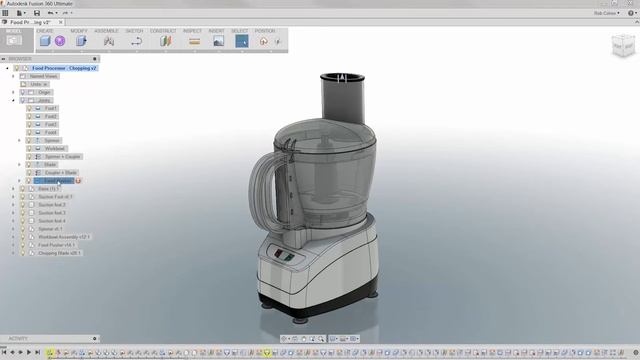Activate the blue Select tool icon
This screenshot has width=640, height=360.
coord(242,41)
